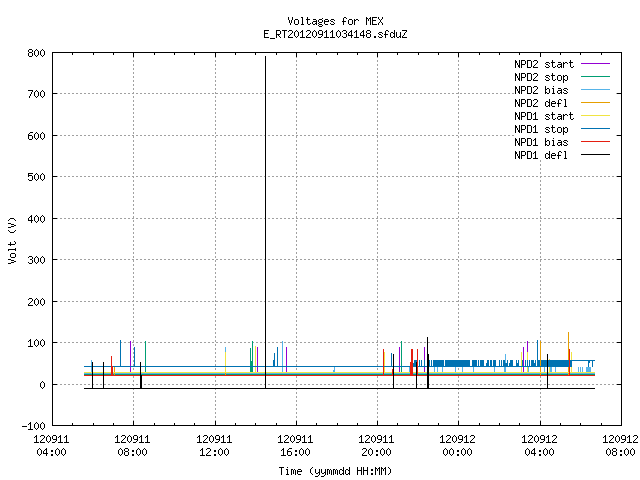The image size is (640, 480).
Task: Select the NPD1 stop legend entry
Action: point(541,129)
